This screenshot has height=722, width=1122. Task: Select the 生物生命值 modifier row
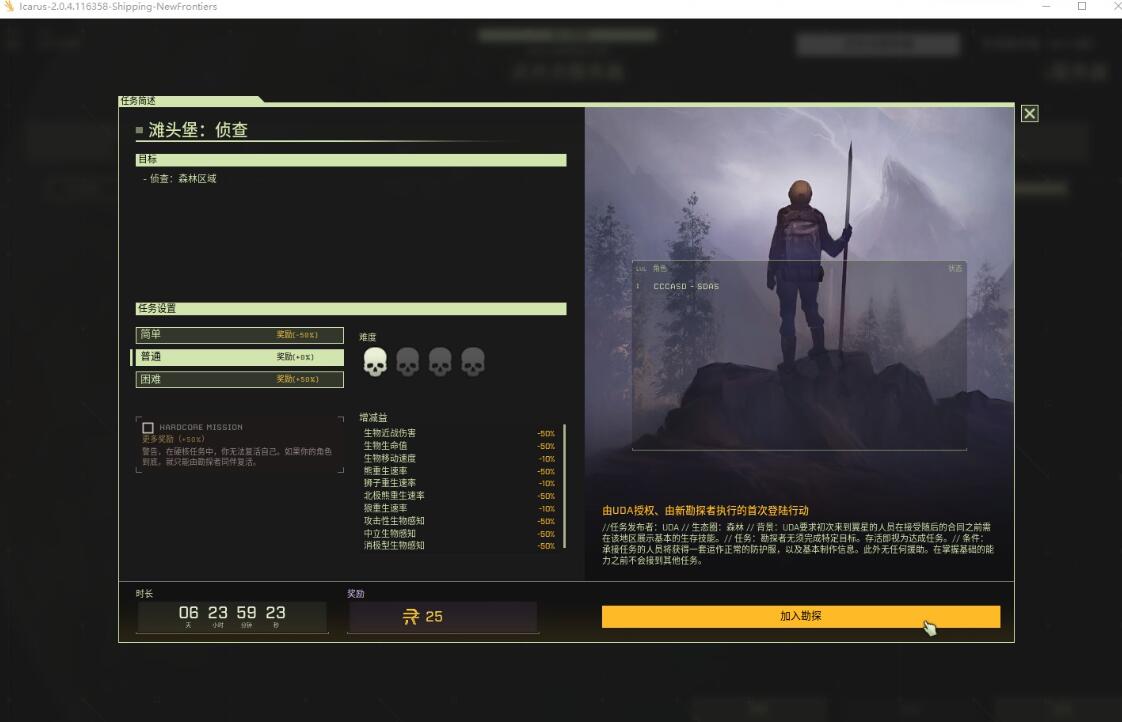click(459, 446)
